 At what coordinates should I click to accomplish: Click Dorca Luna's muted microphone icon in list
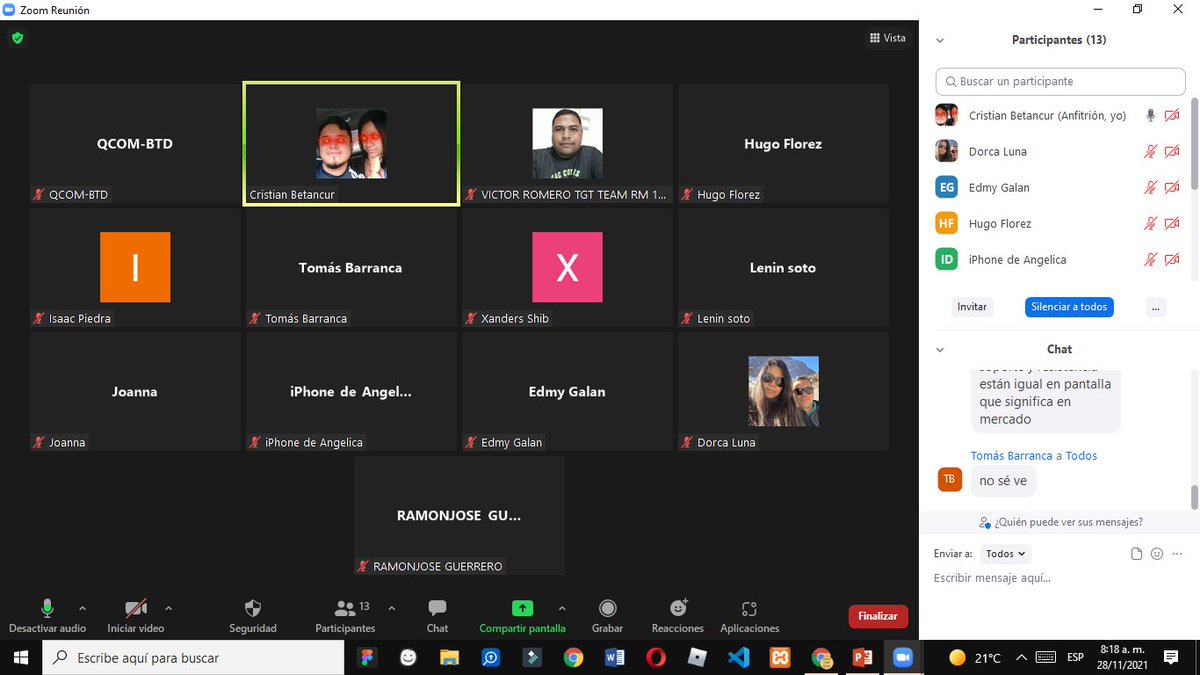(1151, 152)
